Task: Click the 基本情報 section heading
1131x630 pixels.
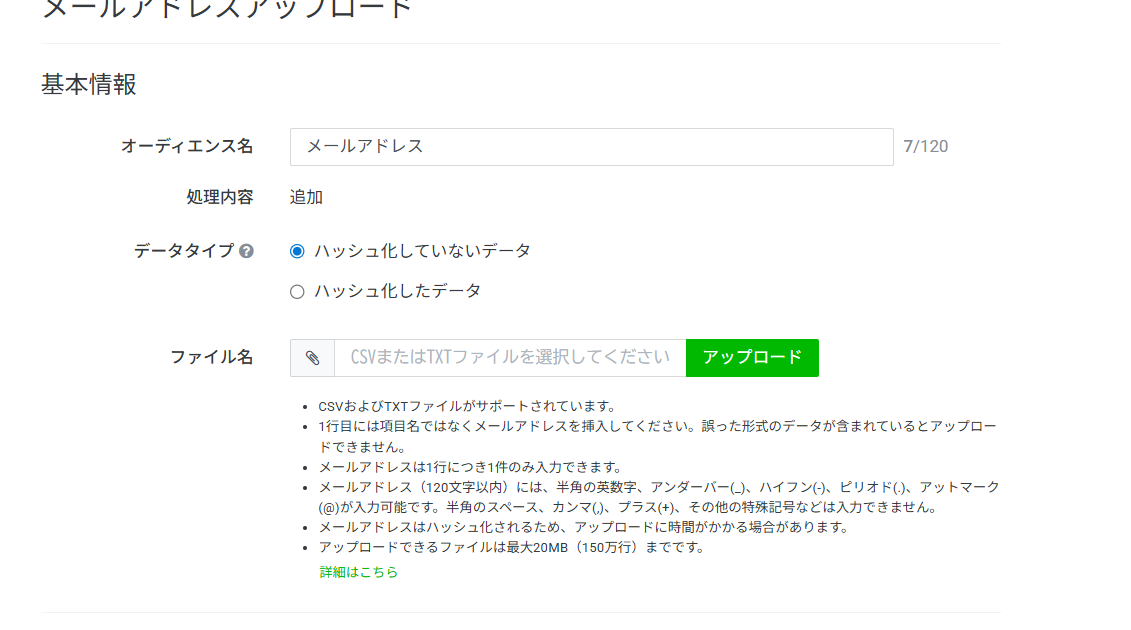Action: pyautogui.click(x=89, y=85)
